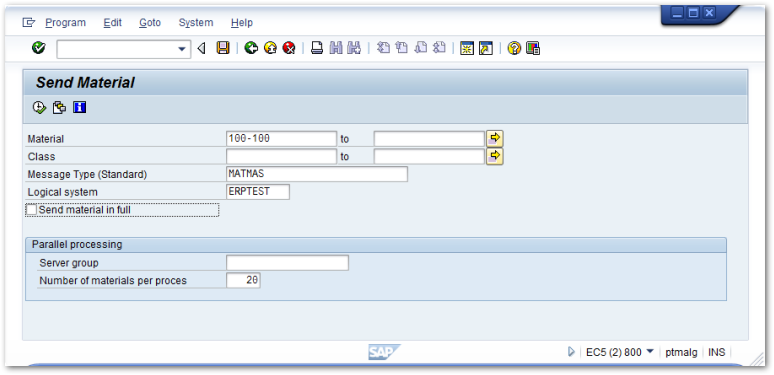Click the Logical system label
The width and height of the screenshot is (774, 375).
point(63,192)
